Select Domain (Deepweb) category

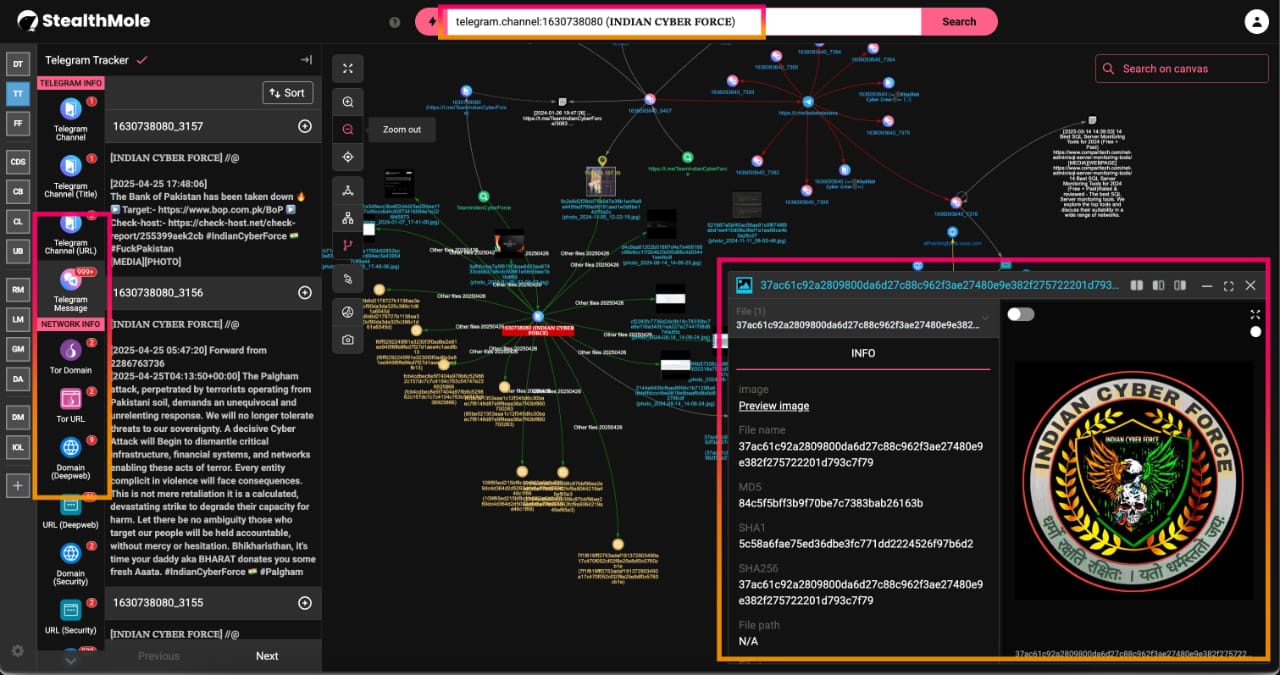pyautogui.click(x=71, y=457)
